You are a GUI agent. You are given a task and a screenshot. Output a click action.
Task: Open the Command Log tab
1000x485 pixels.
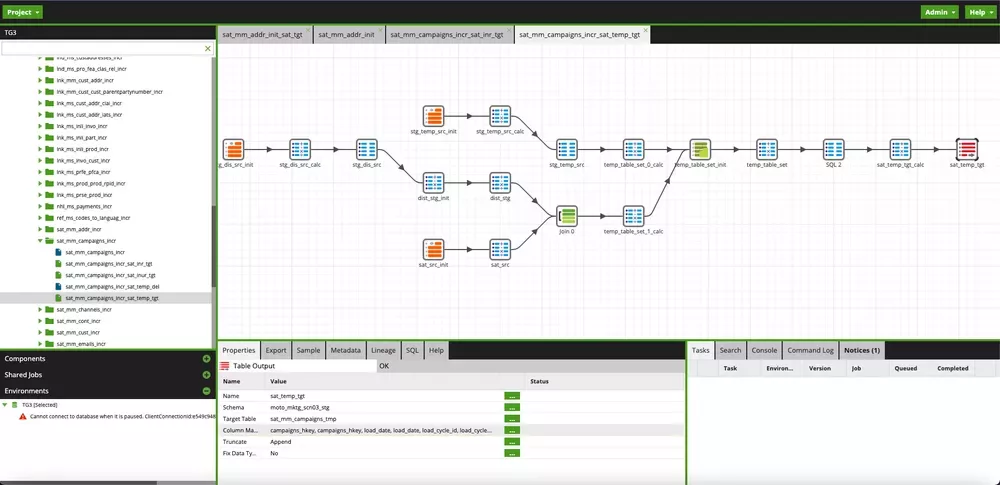810,350
